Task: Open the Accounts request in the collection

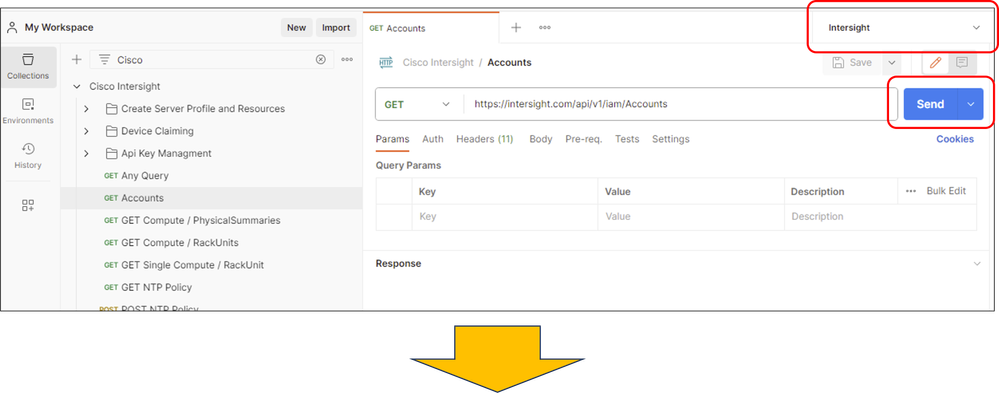Action: pos(212,198)
